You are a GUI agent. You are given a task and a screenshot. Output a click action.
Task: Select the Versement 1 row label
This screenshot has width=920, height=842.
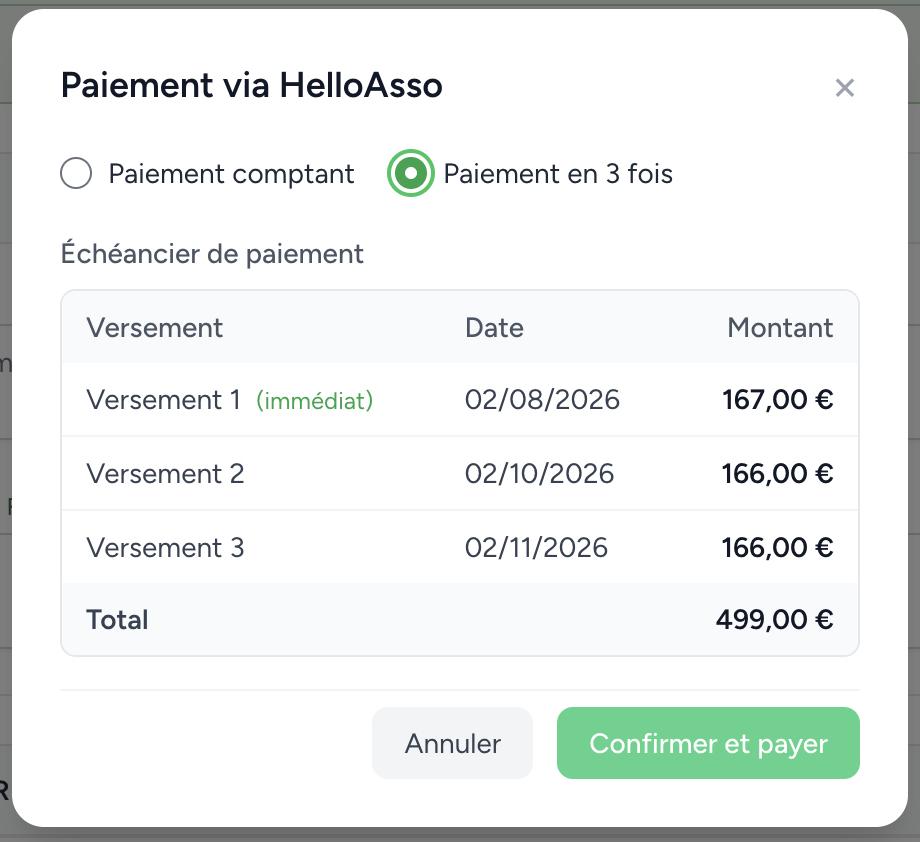[x=164, y=400]
